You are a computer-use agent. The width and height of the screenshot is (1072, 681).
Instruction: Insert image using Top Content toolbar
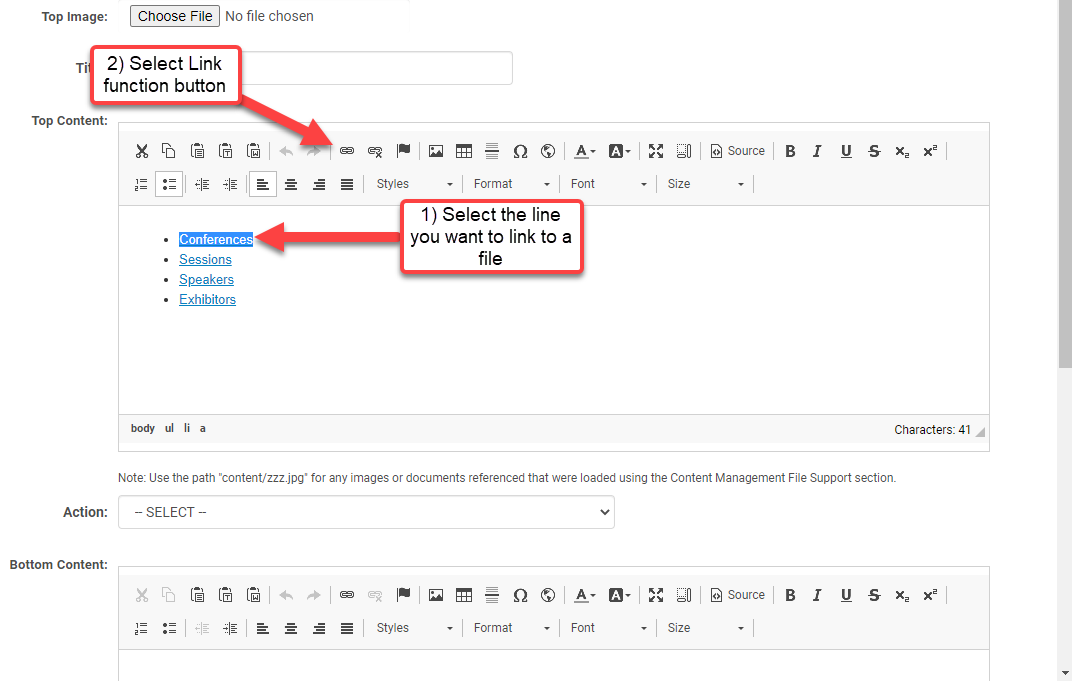(x=436, y=151)
